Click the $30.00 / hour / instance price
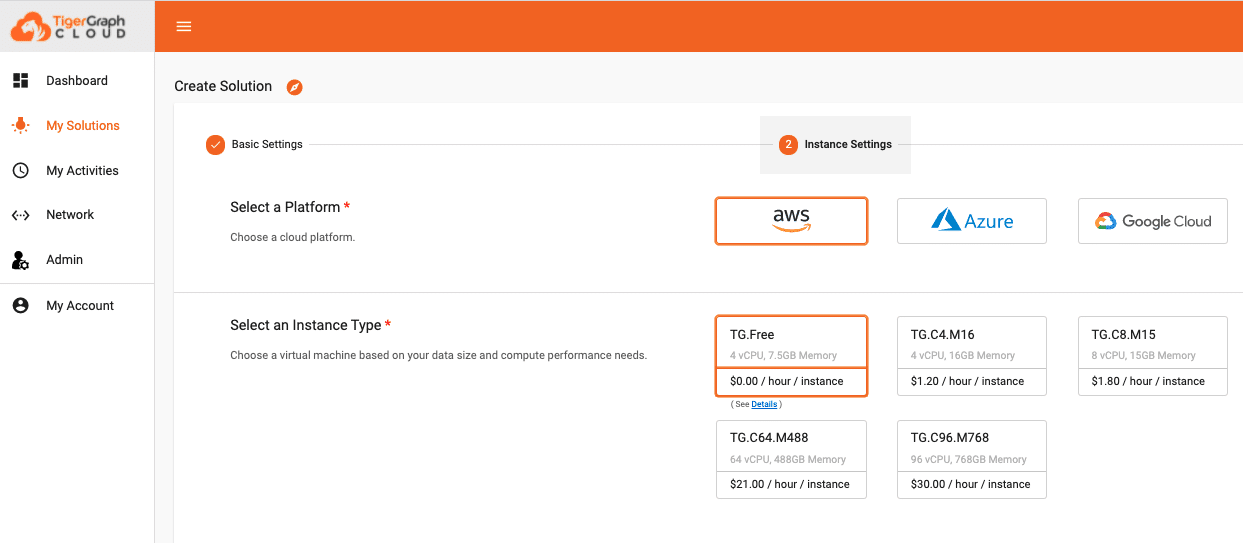Viewport: 1243px width, 543px height. 970,485
